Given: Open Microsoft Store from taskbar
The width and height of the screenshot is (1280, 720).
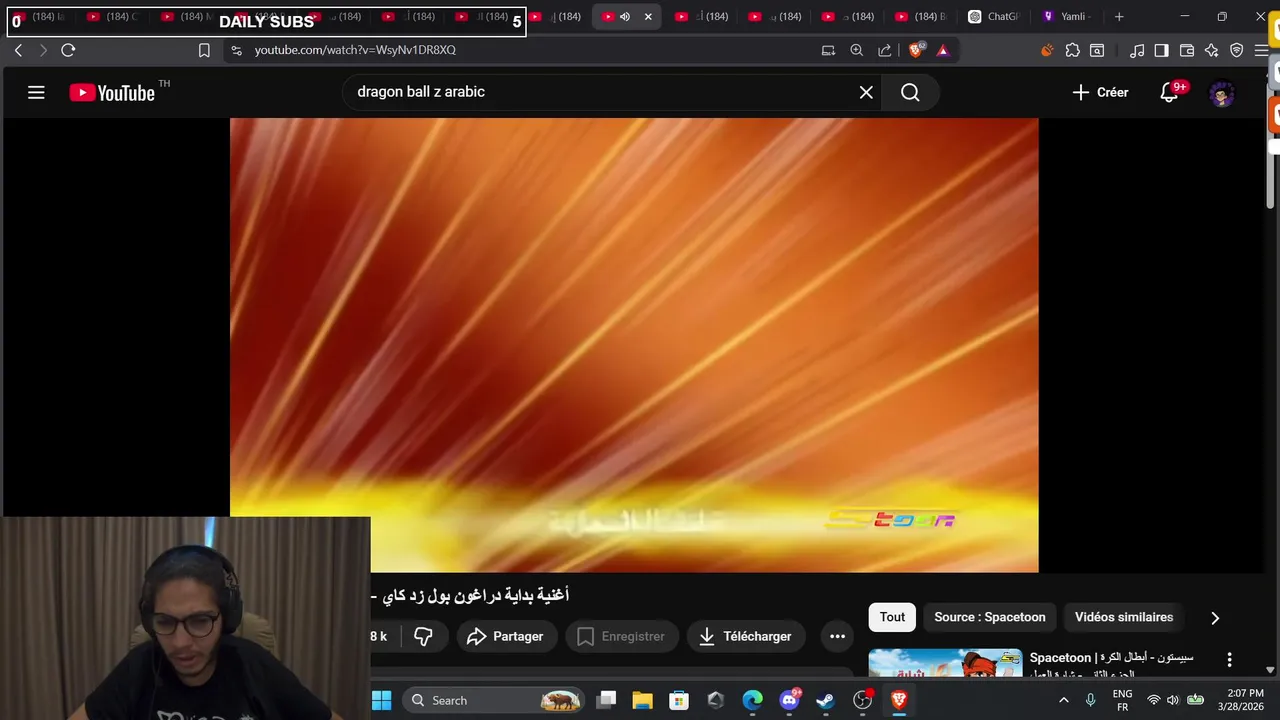Looking at the screenshot, I should click(x=679, y=700).
